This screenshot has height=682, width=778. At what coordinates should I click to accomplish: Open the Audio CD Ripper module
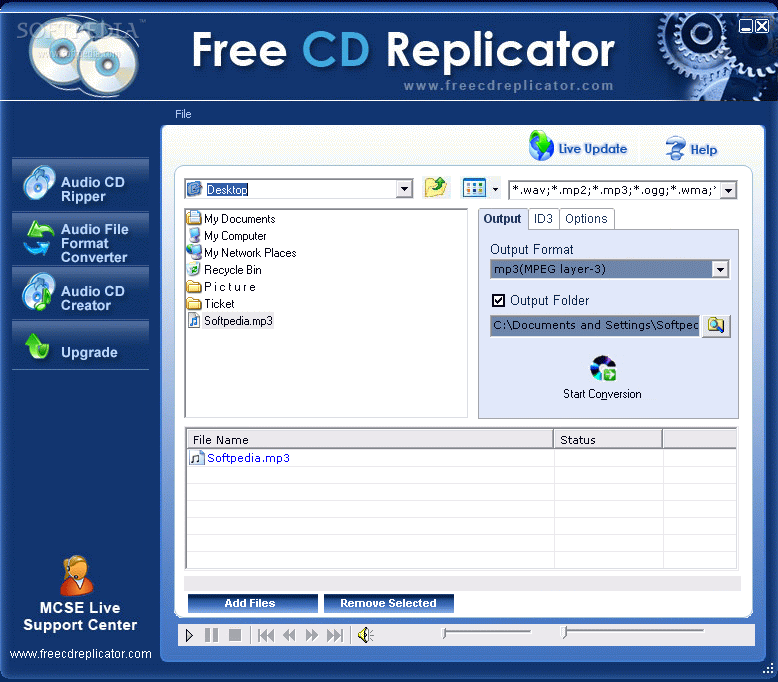point(80,186)
